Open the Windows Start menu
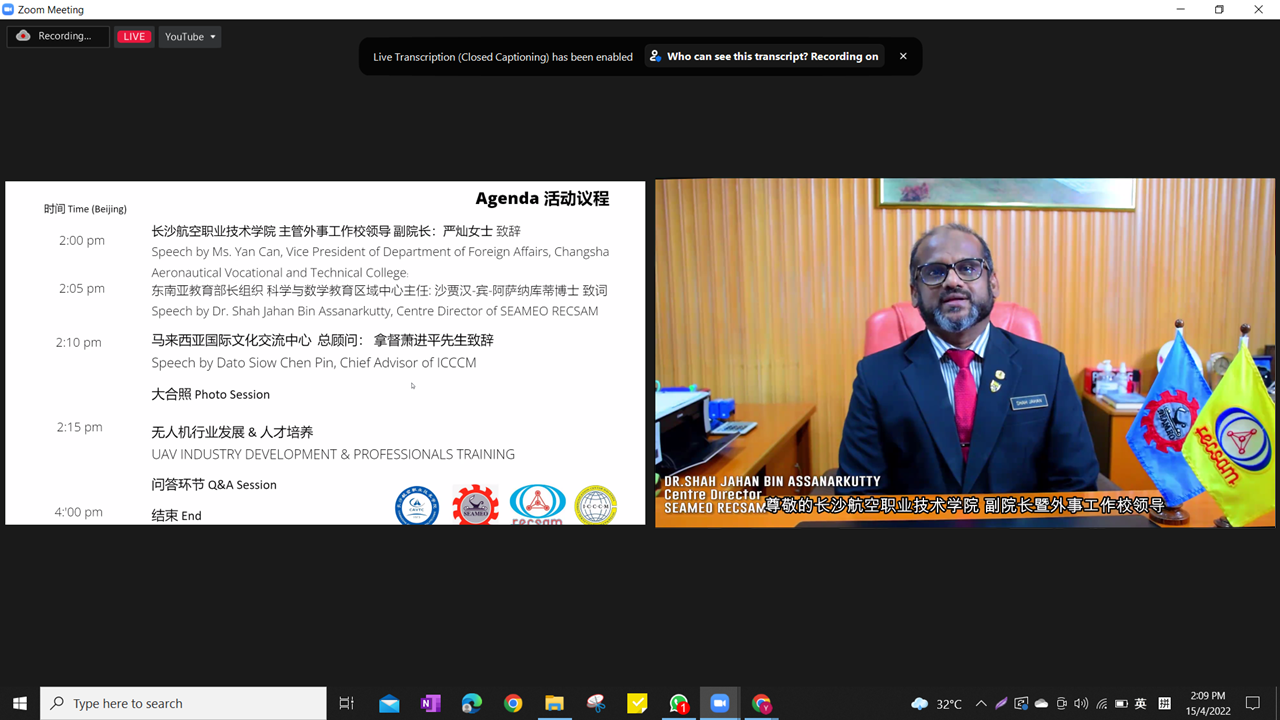Screen dimensions: 1280x720 point(20,703)
